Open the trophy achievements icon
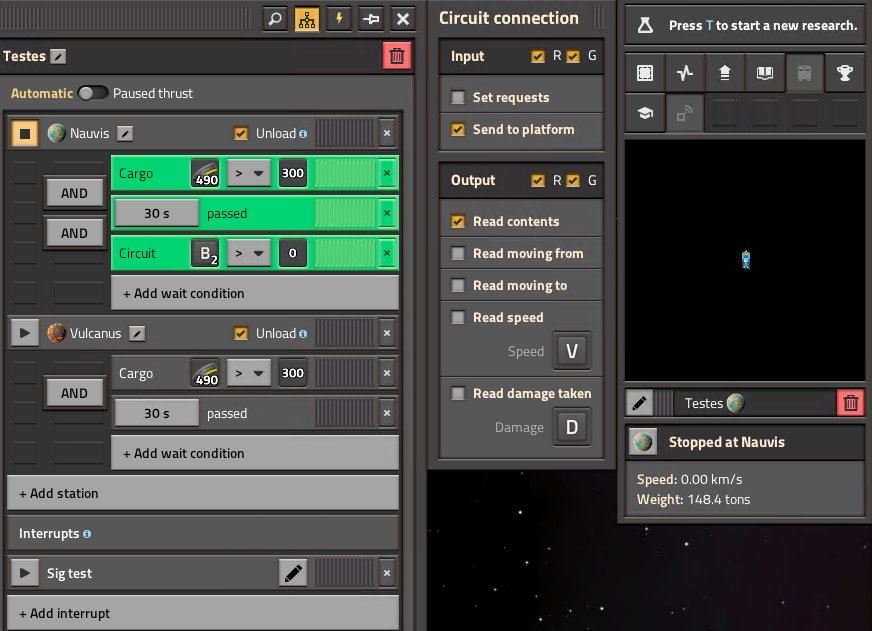 (844, 73)
